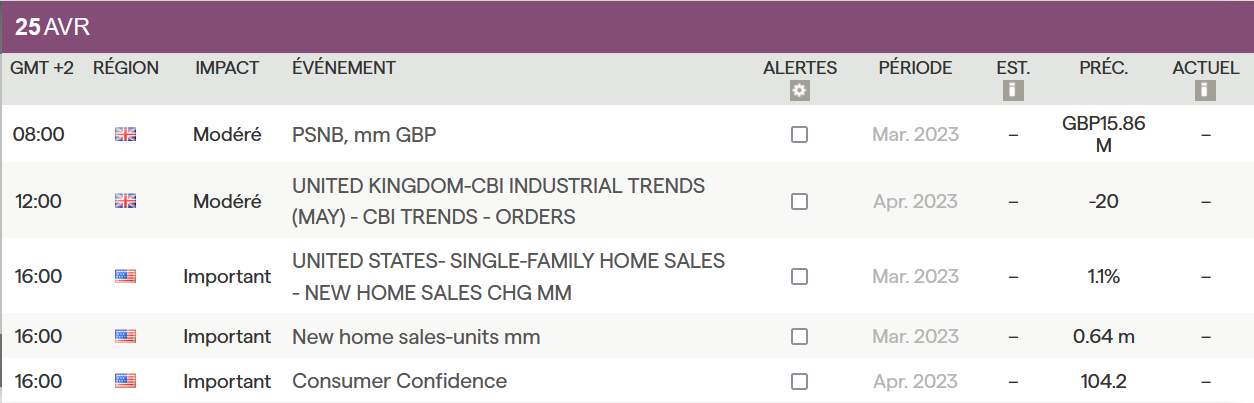Click the alerts settings gear icon
1254x403 pixels.
coord(799,91)
